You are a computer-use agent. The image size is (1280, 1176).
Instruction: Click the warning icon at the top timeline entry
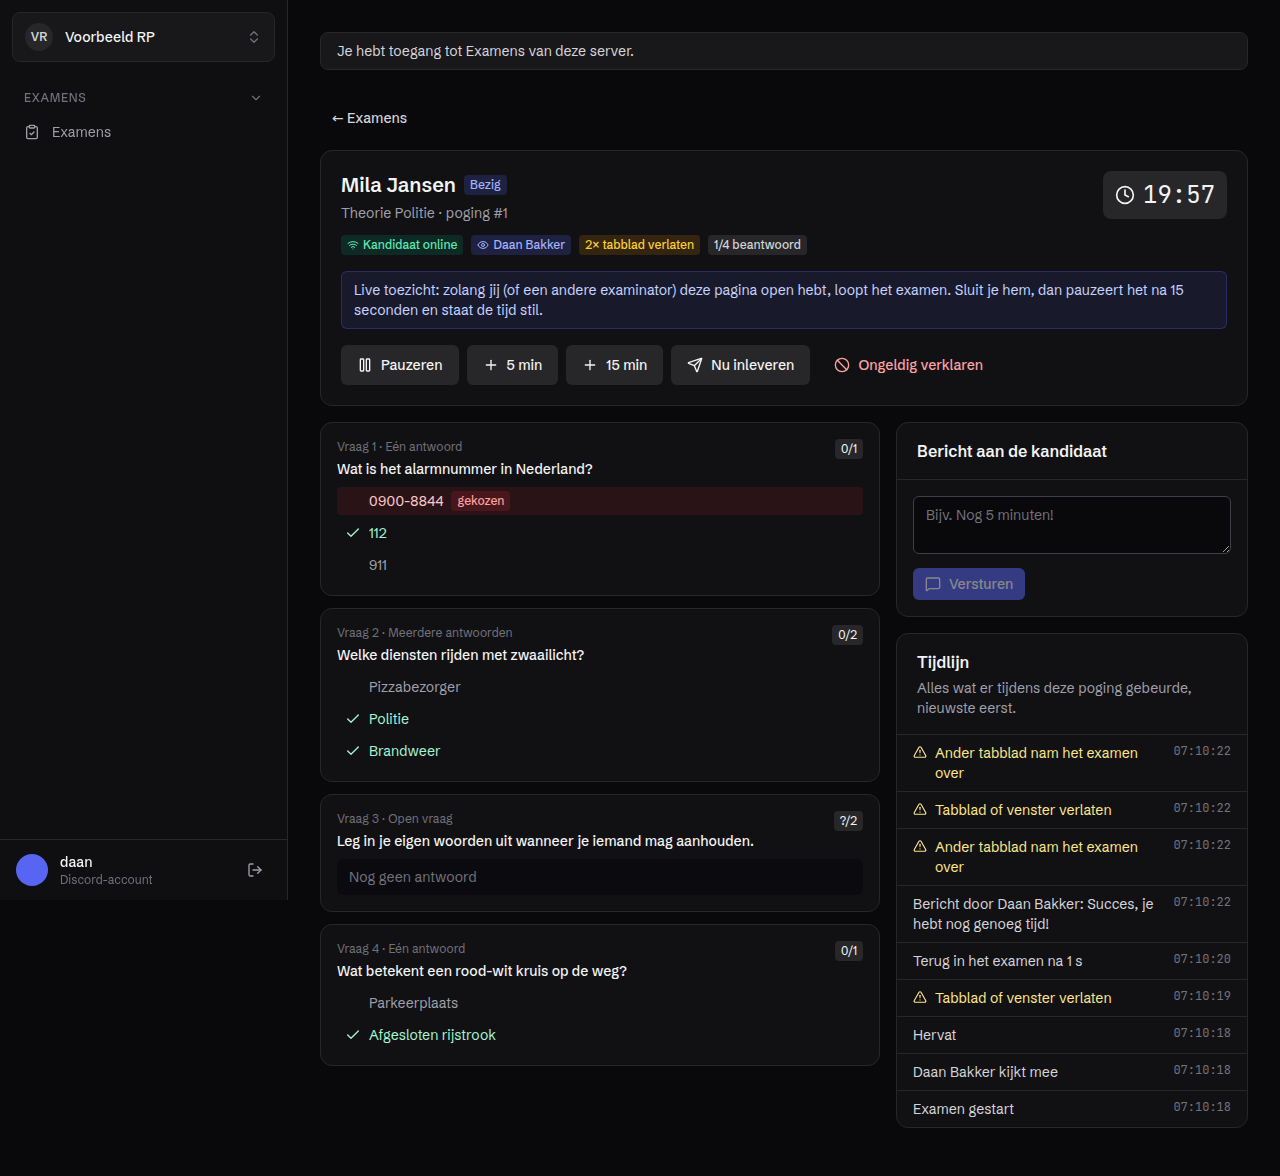920,753
